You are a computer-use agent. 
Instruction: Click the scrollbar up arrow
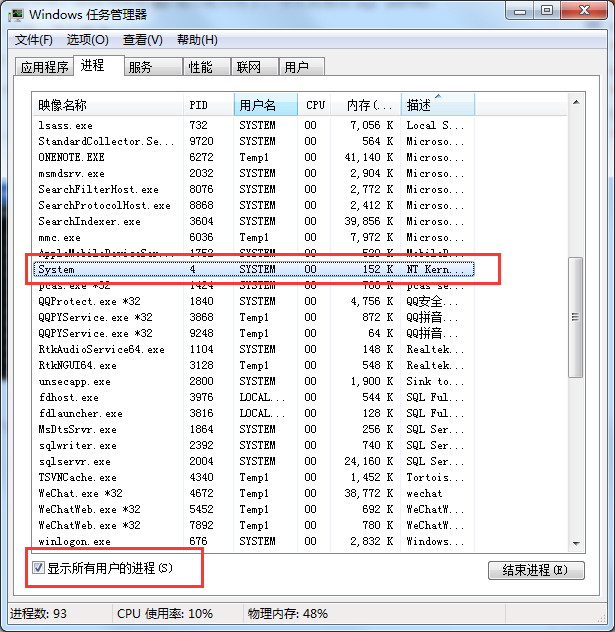(576, 102)
